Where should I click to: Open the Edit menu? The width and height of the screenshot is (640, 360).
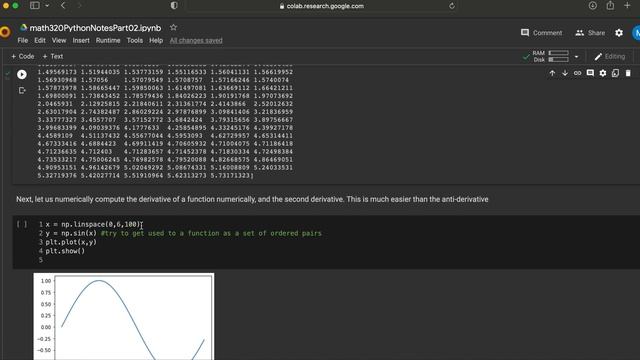pyautogui.click(x=40, y=40)
